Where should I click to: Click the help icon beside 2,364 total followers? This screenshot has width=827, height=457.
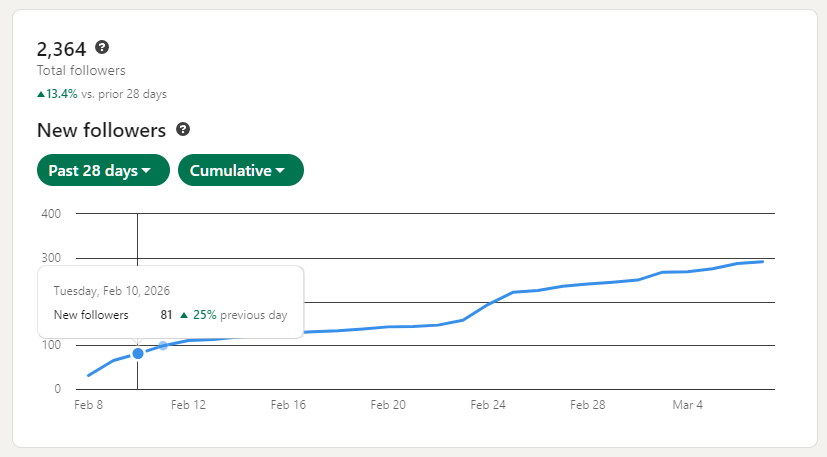click(101, 48)
